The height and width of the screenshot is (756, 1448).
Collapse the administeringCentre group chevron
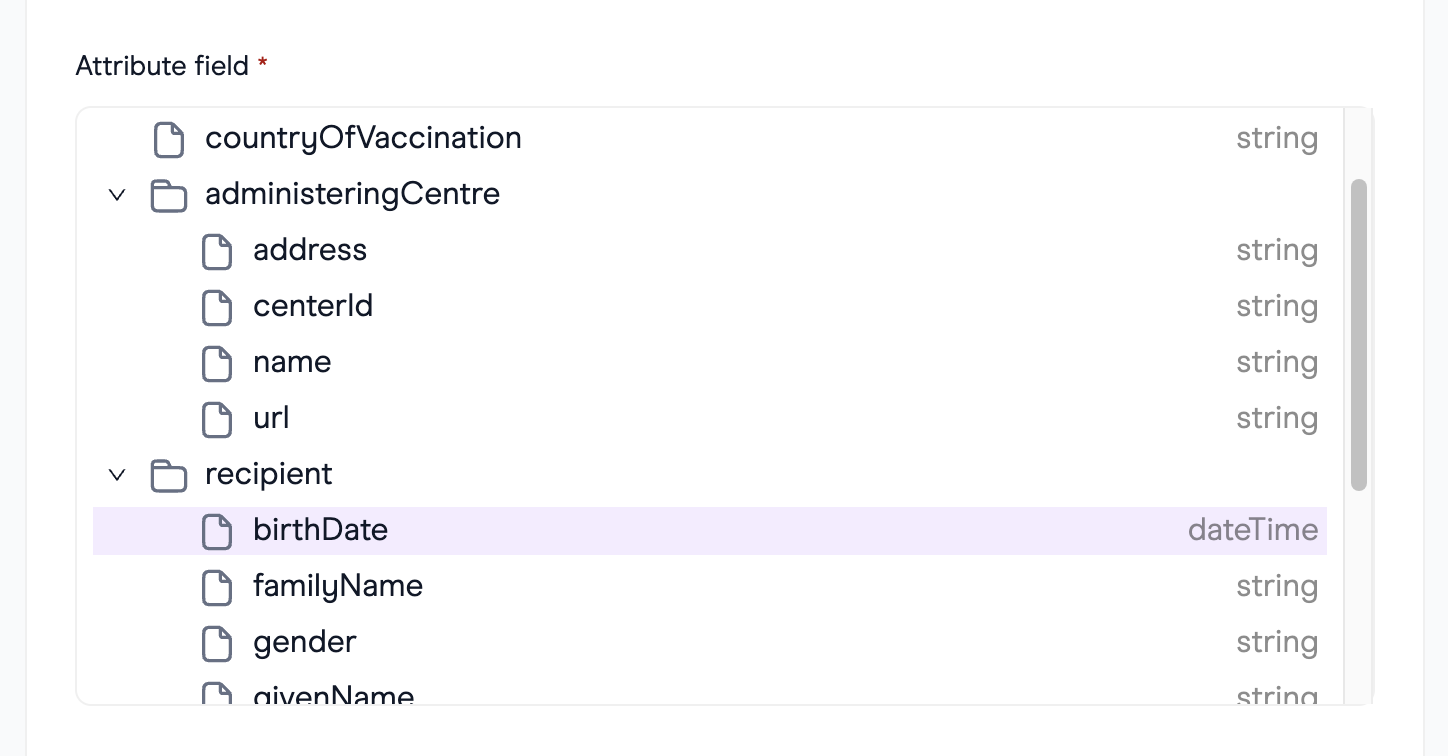[117, 194]
